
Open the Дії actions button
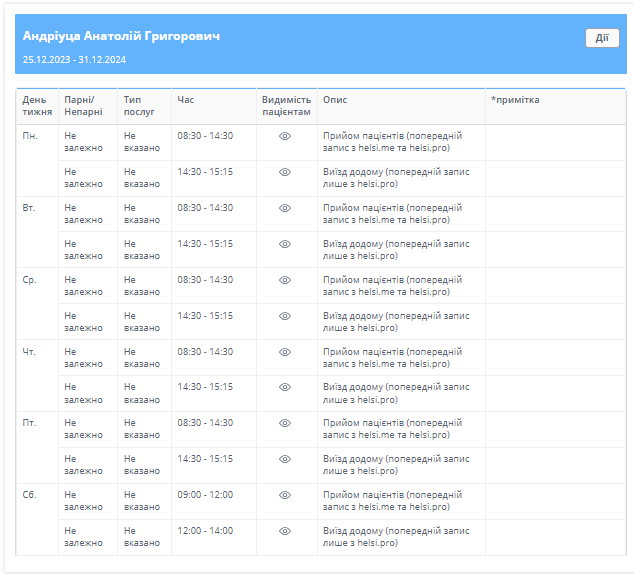(x=602, y=38)
